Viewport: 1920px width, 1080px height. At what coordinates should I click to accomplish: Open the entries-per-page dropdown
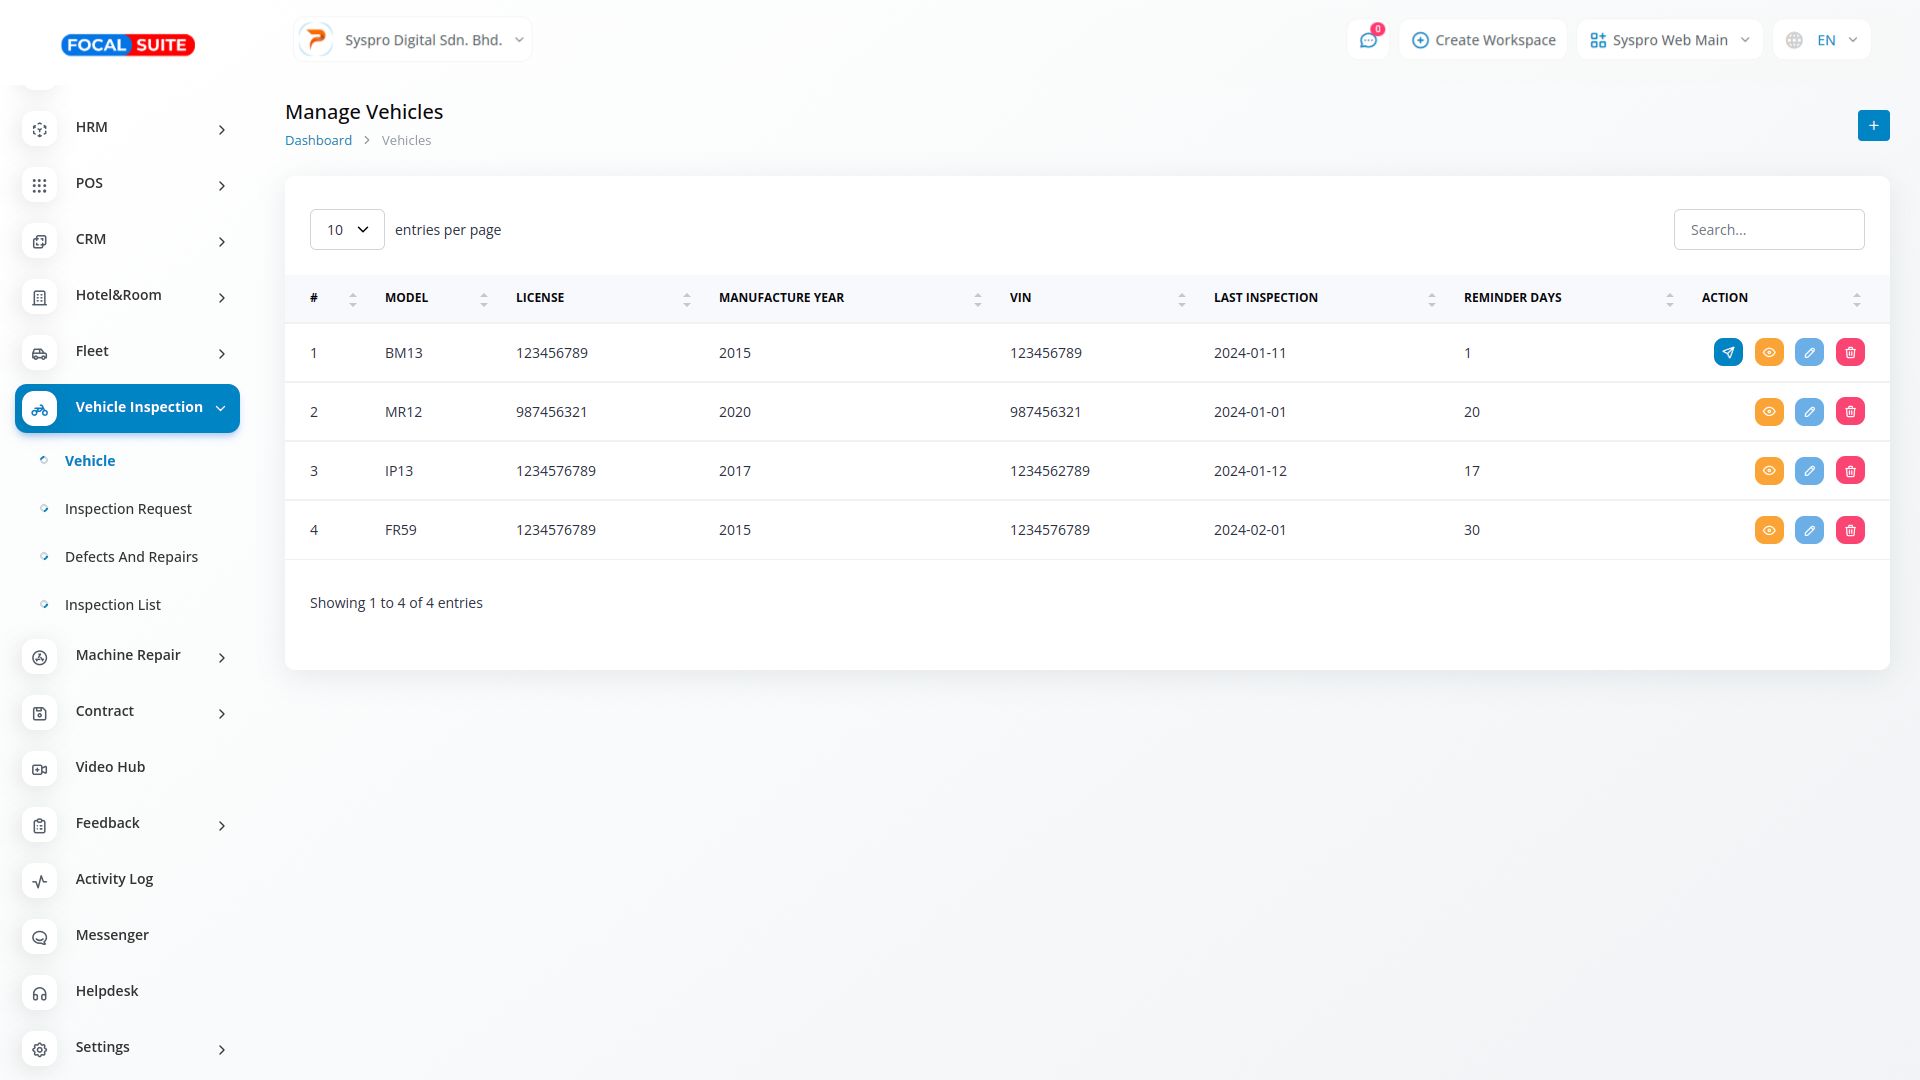pos(347,230)
